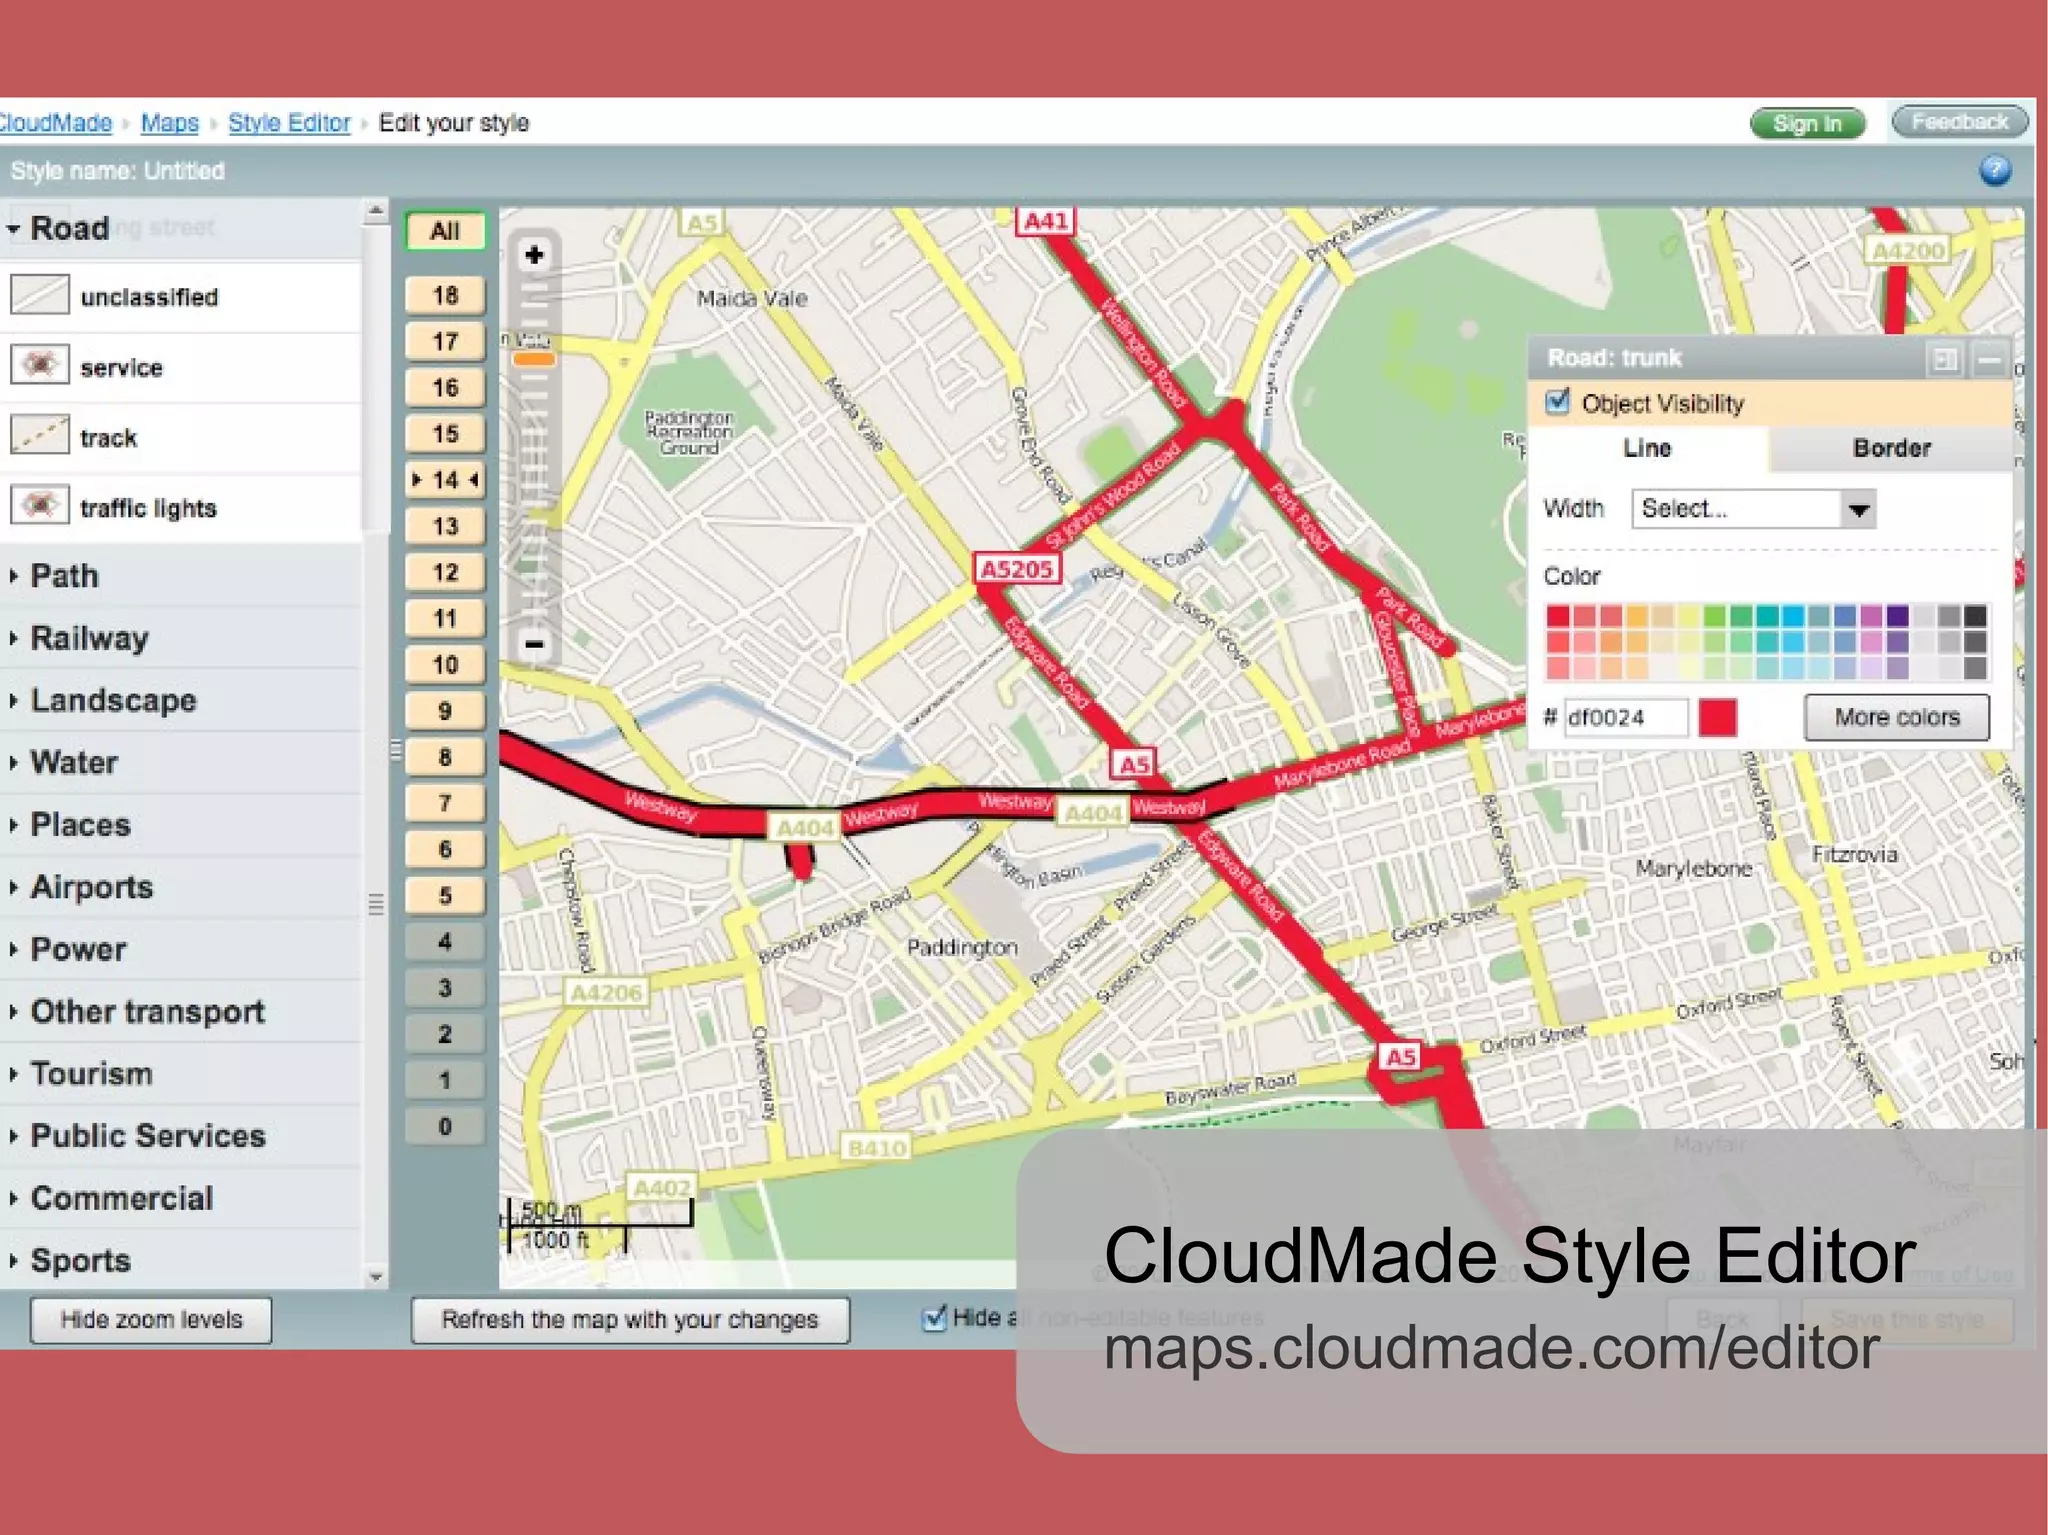
Task: Select zoom level 3
Action: pyautogui.click(x=445, y=988)
